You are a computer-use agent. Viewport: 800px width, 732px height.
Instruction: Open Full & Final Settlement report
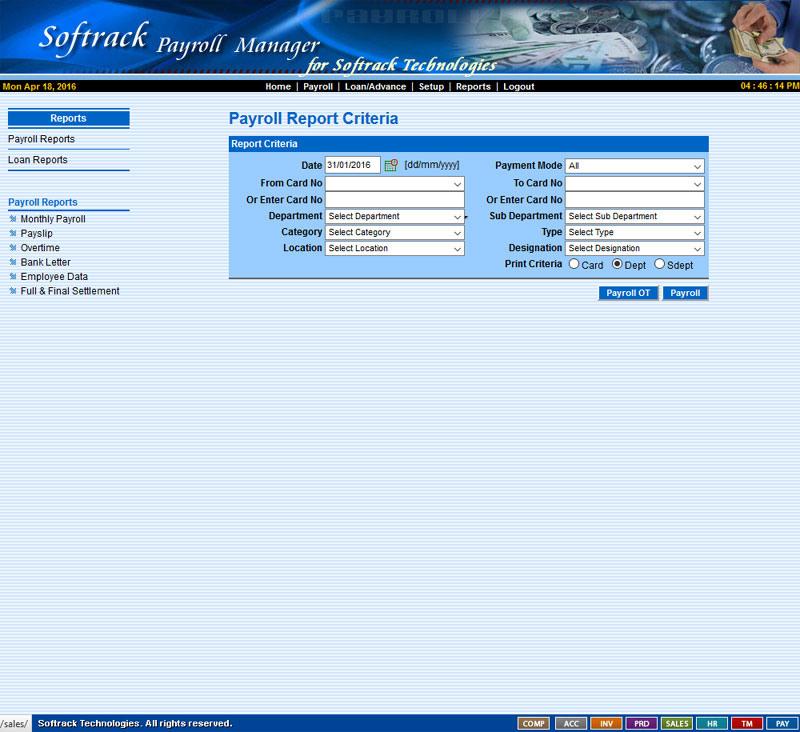coord(69,291)
